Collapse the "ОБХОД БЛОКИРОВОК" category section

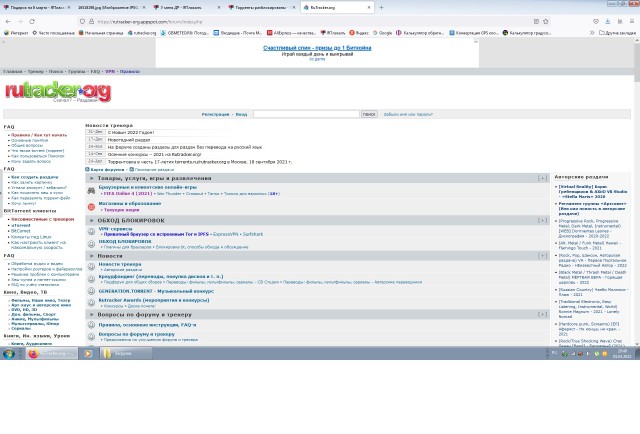click(543, 219)
